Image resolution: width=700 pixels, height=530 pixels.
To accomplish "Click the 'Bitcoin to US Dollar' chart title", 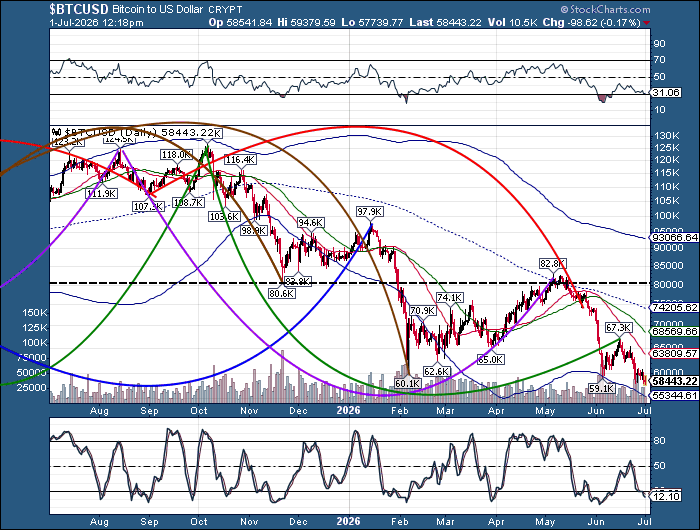I will point(158,9).
